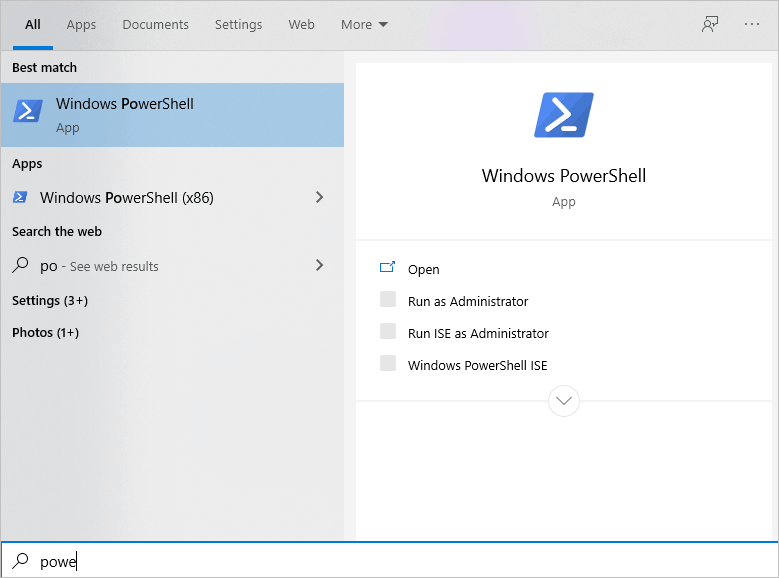Image resolution: width=779 pixels, height=578 pixels.
Task: Choose Run as Administrator
Action: (467, 302)
